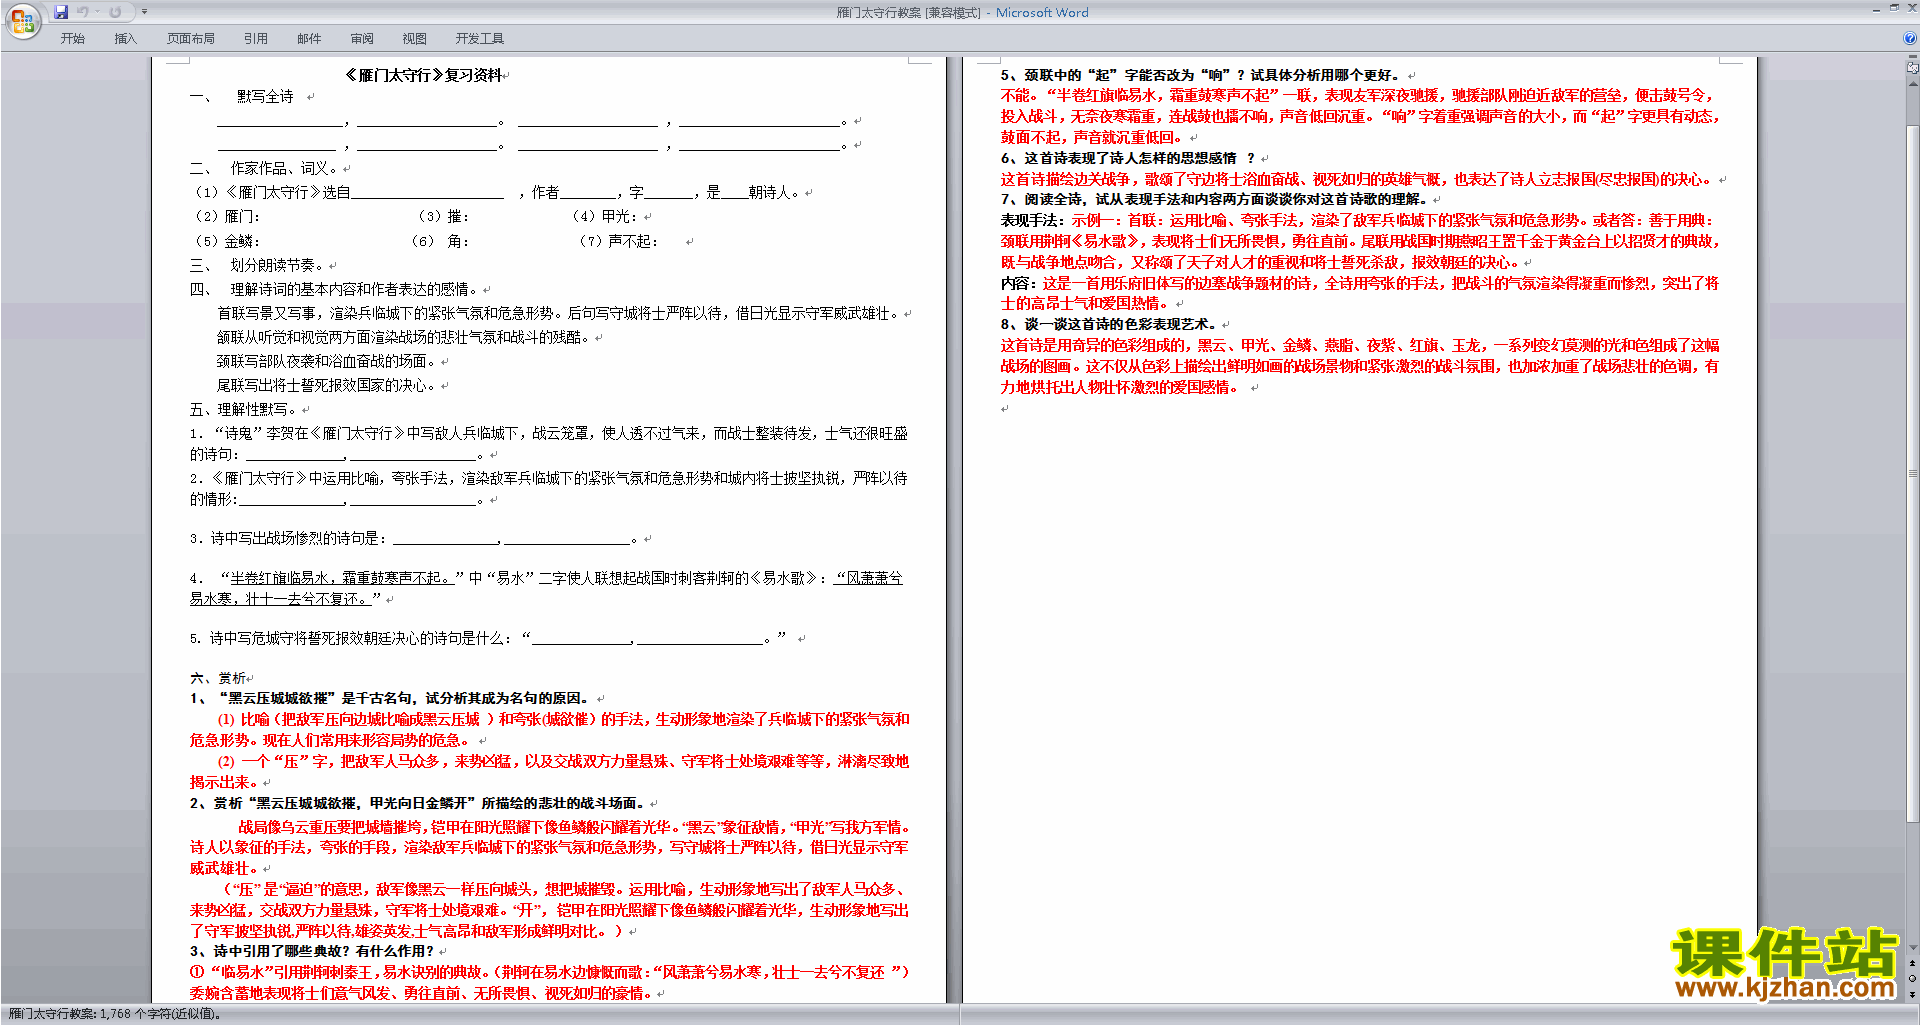This screenshot has height=1025, width=1920.
Task: Click the heading 二、作家作品、词义
Action: (265, 168)
